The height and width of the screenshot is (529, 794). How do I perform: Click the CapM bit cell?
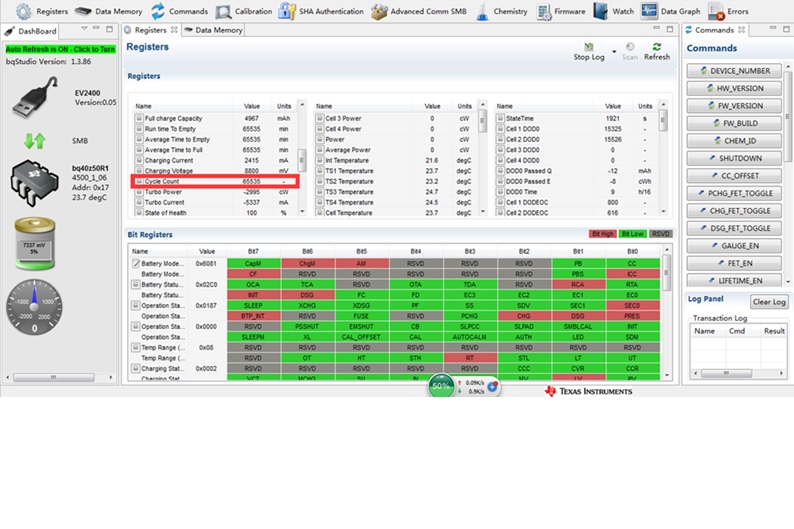[x=253, y=263]
